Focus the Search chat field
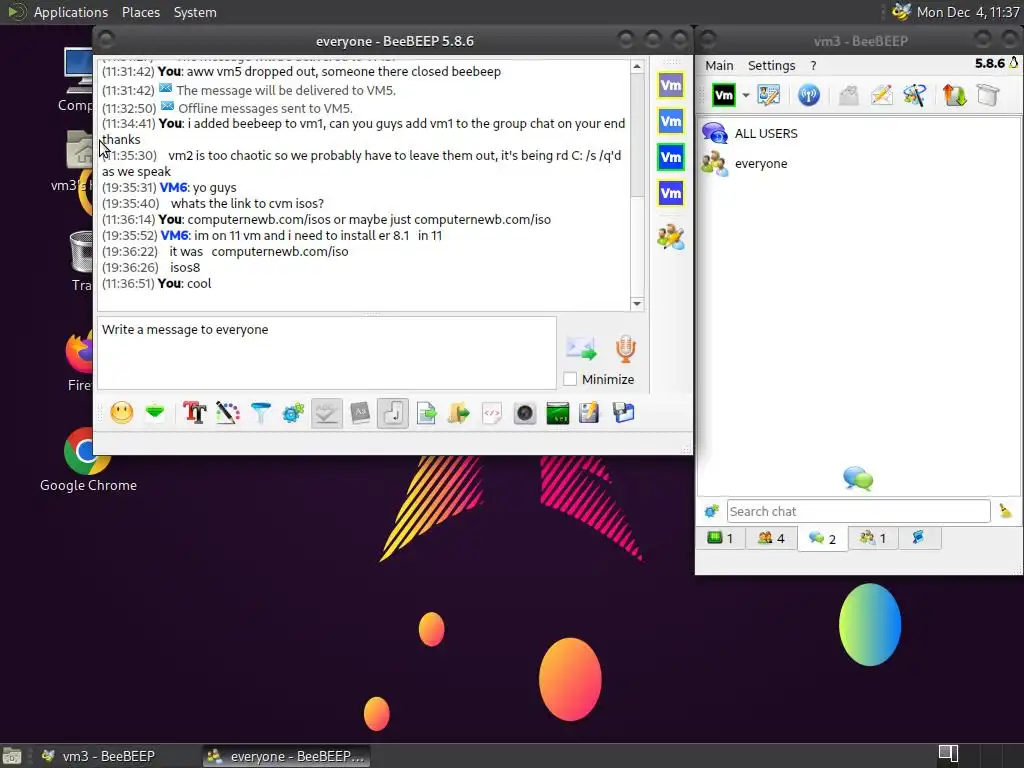Screen dimensions: 1024x768 coord(858,511)
